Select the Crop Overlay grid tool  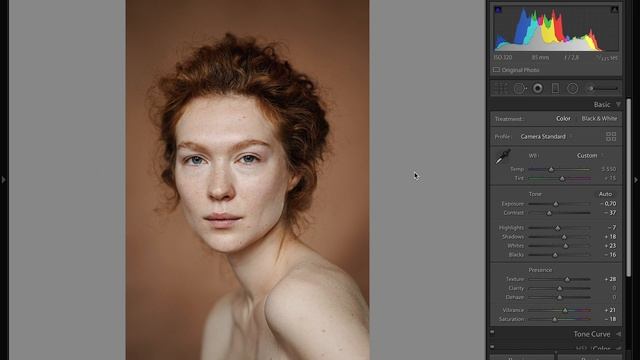point(500,88)
